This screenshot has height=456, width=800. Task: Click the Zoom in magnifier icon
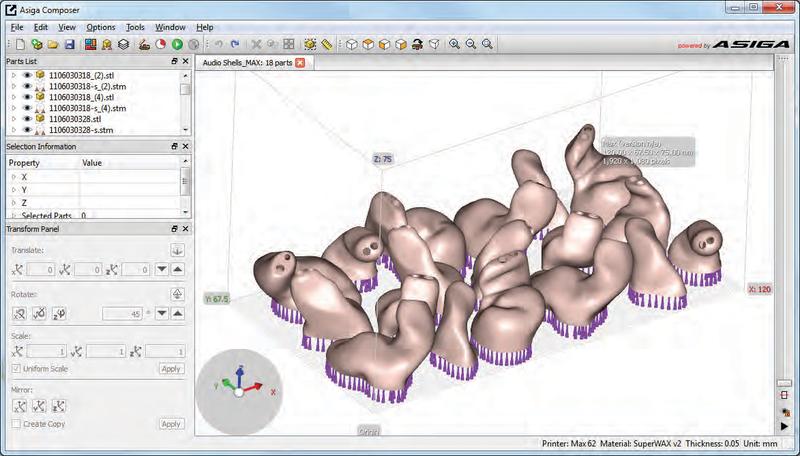454,44
